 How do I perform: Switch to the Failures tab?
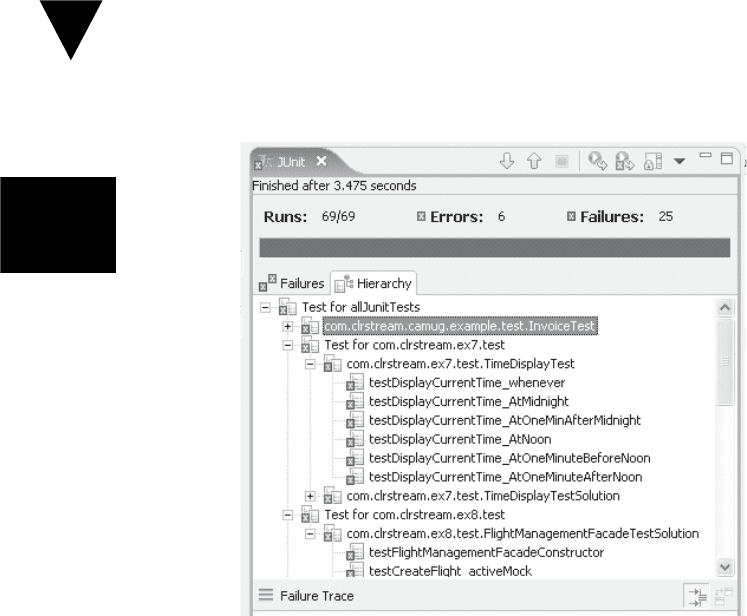(x=292, y=283)
